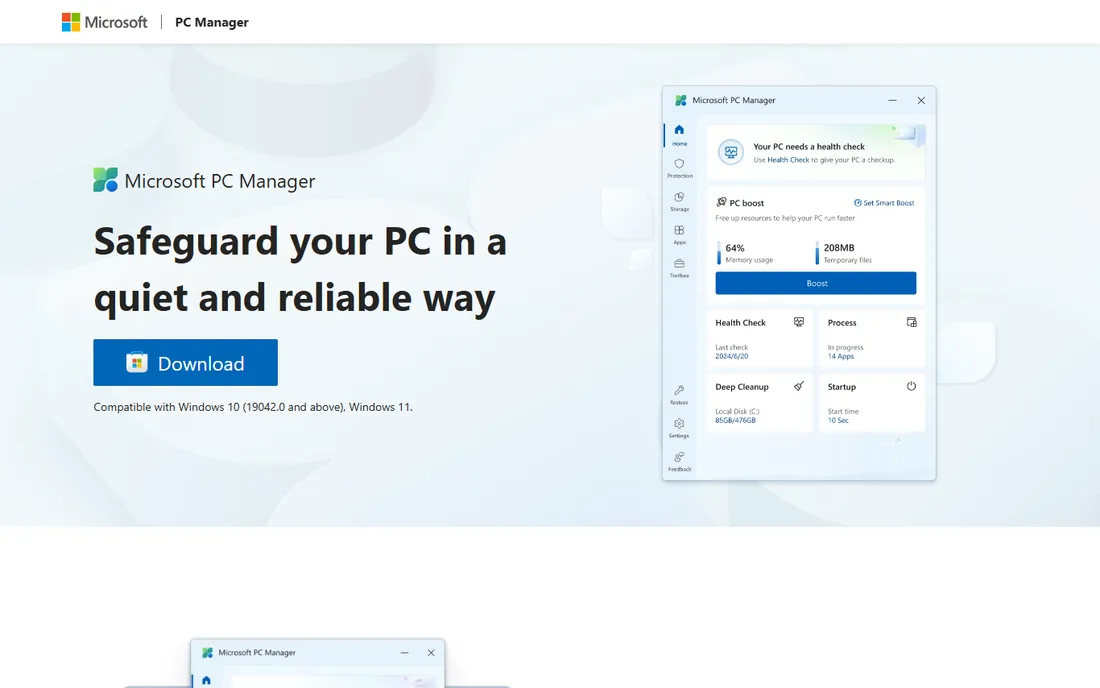Click Home icon in lower PC Manager preview

click(206, 680)
